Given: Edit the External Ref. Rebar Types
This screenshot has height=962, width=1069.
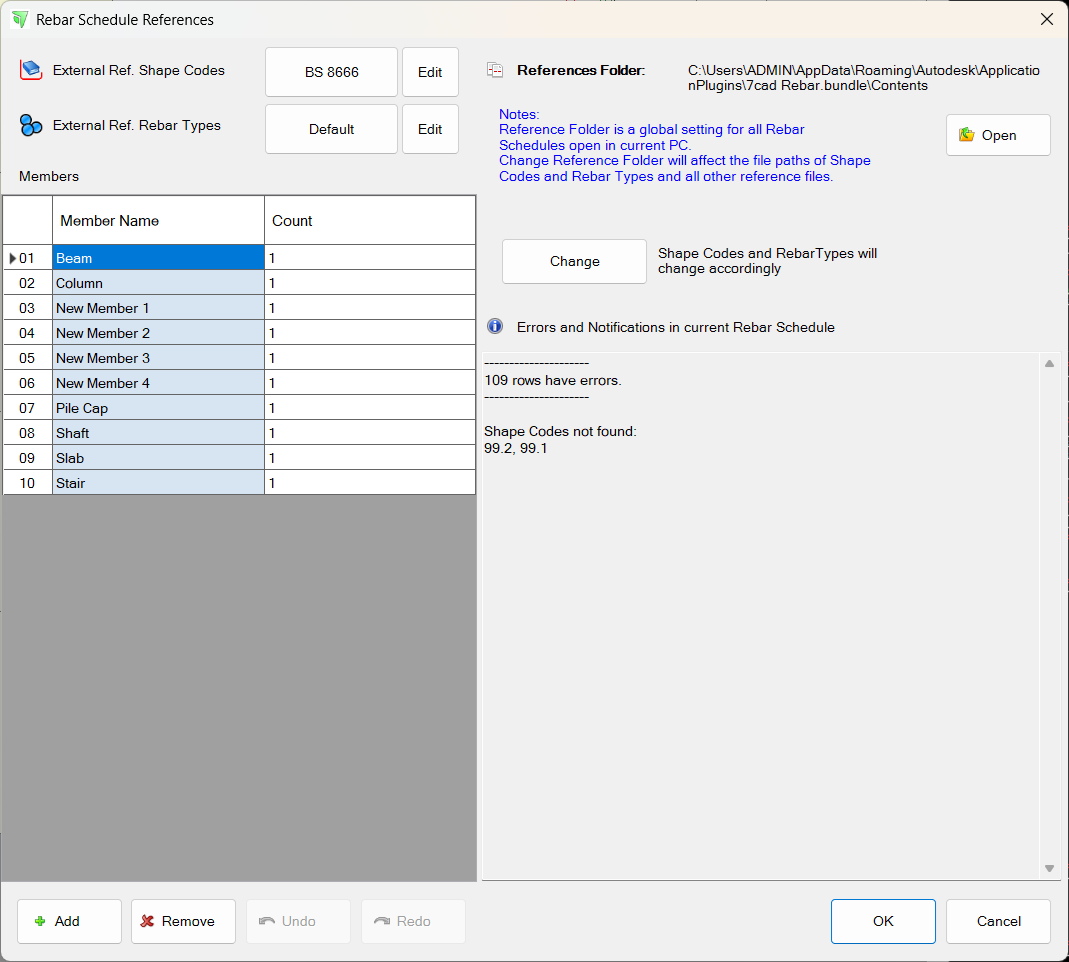Looking at the screenshot, I should coord(430,129).
